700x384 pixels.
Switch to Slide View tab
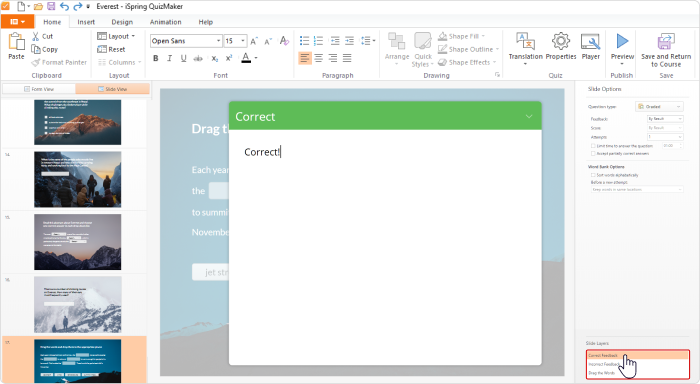(x=112, y=89)
